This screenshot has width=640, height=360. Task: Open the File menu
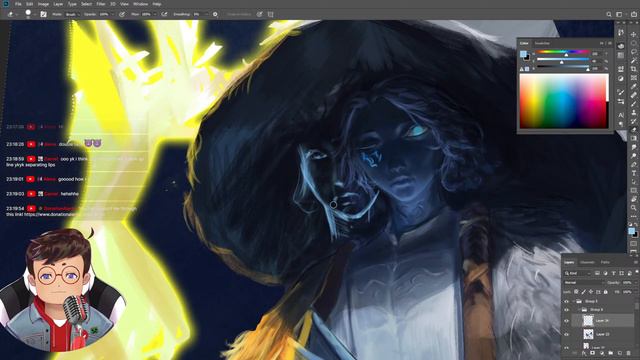tap(18, 4)
